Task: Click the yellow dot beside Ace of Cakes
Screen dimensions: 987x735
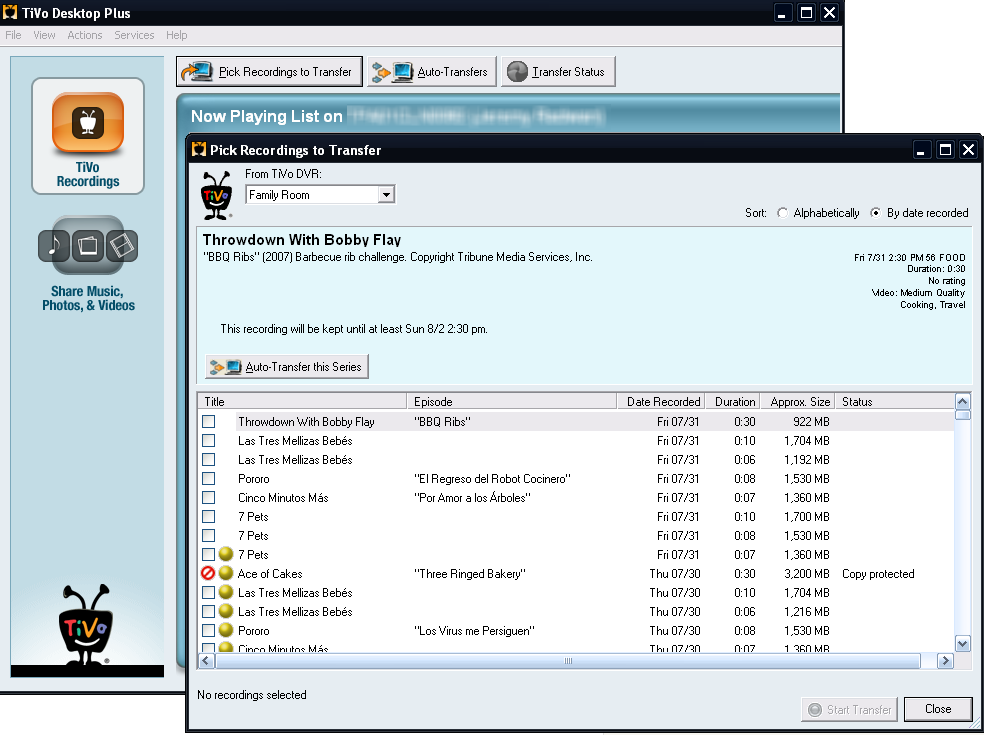Action: pos(226,573)
